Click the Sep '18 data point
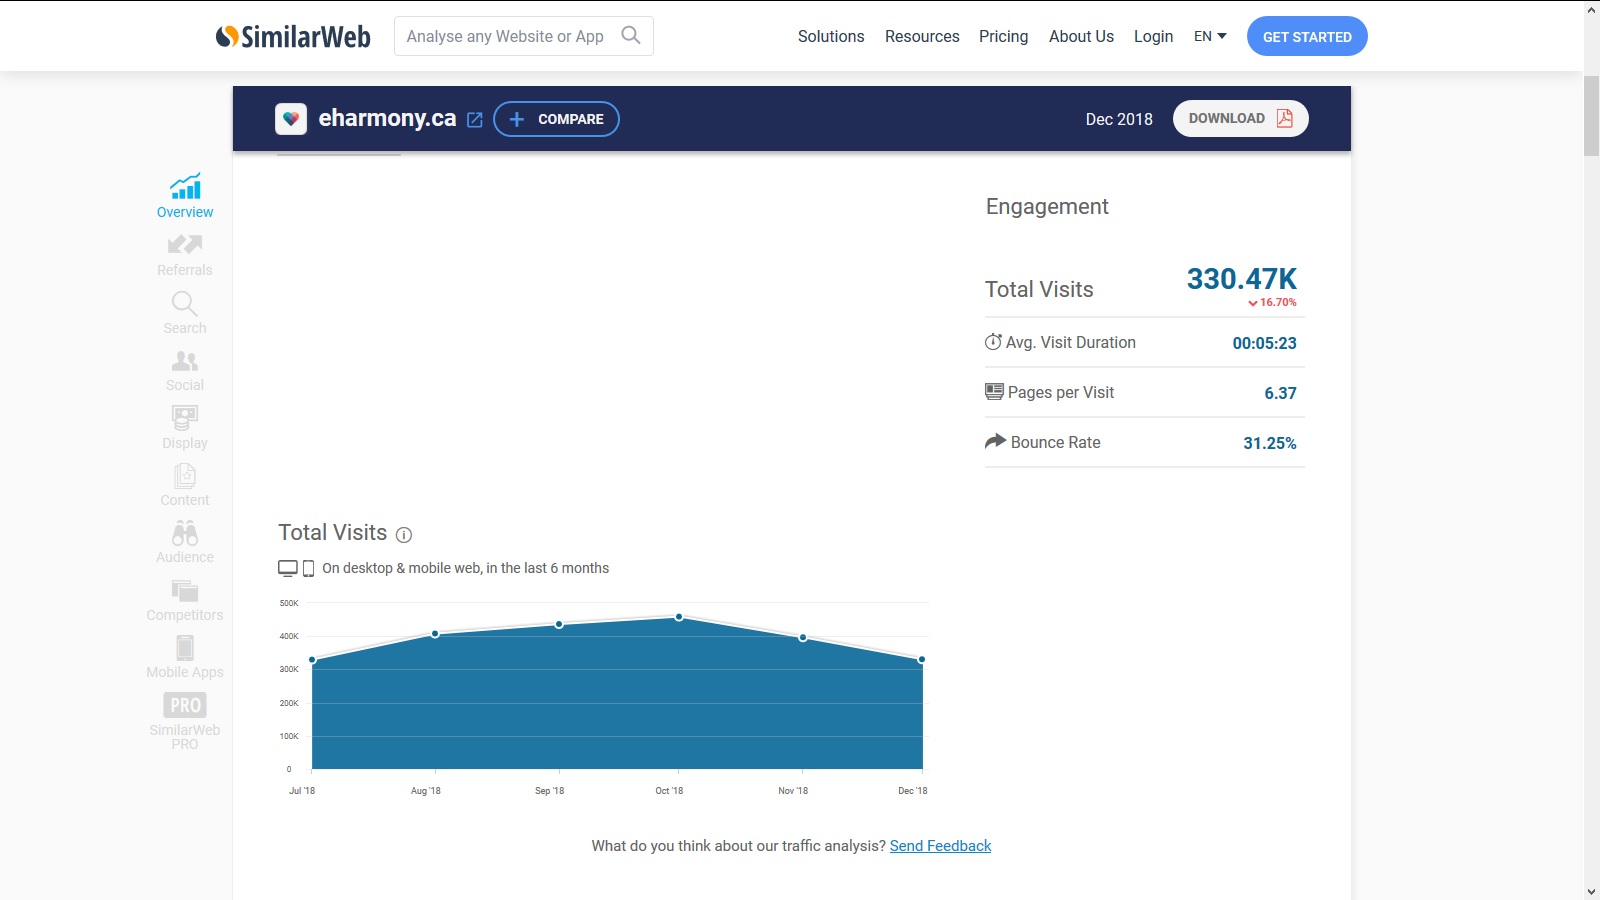The image size is (1600, 900). 559,624
